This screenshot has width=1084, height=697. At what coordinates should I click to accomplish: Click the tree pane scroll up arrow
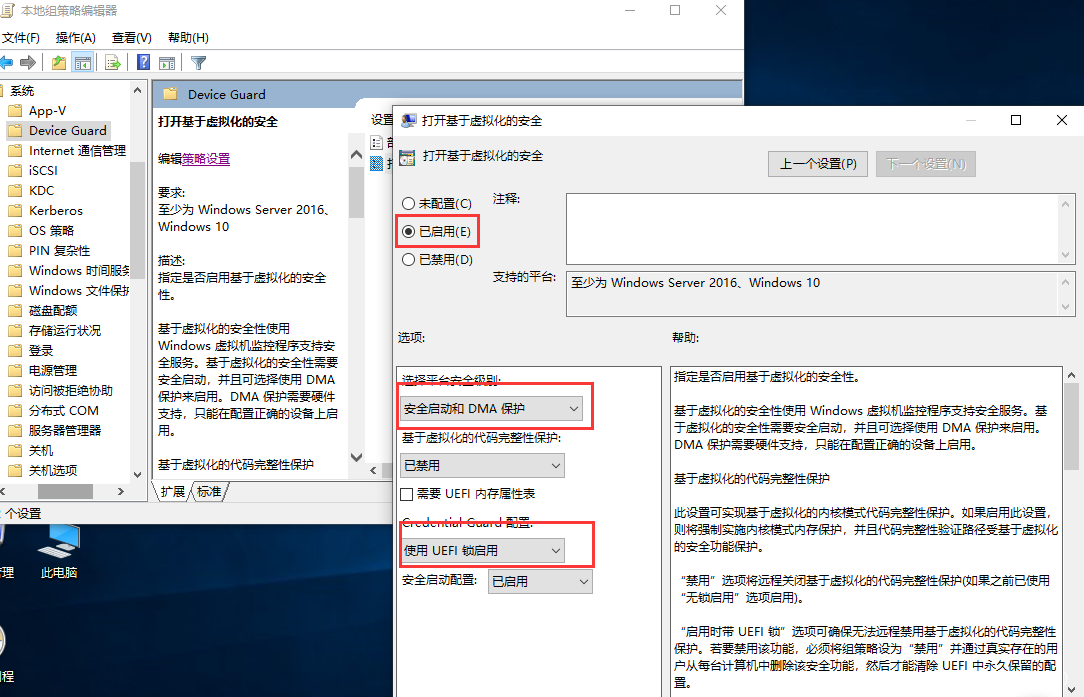point(138,91)
